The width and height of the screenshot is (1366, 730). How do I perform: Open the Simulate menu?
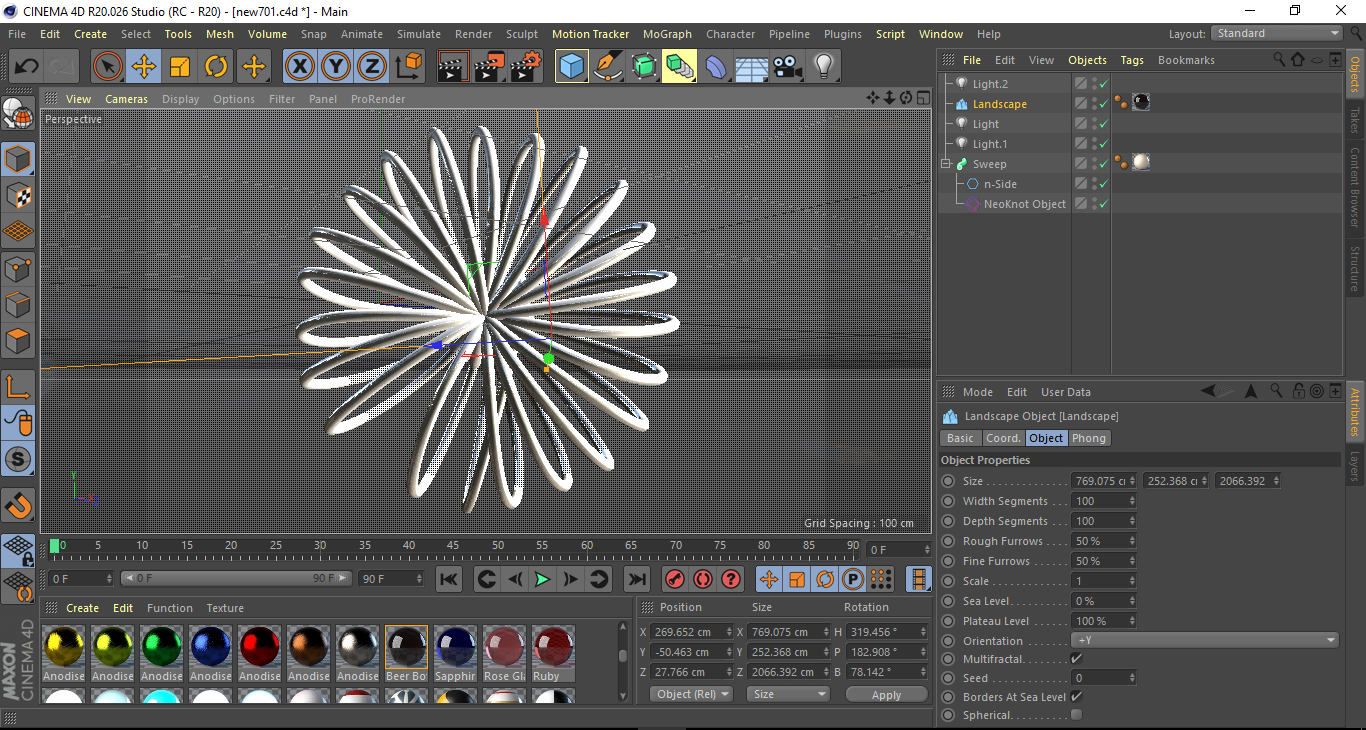click(418, 34)
